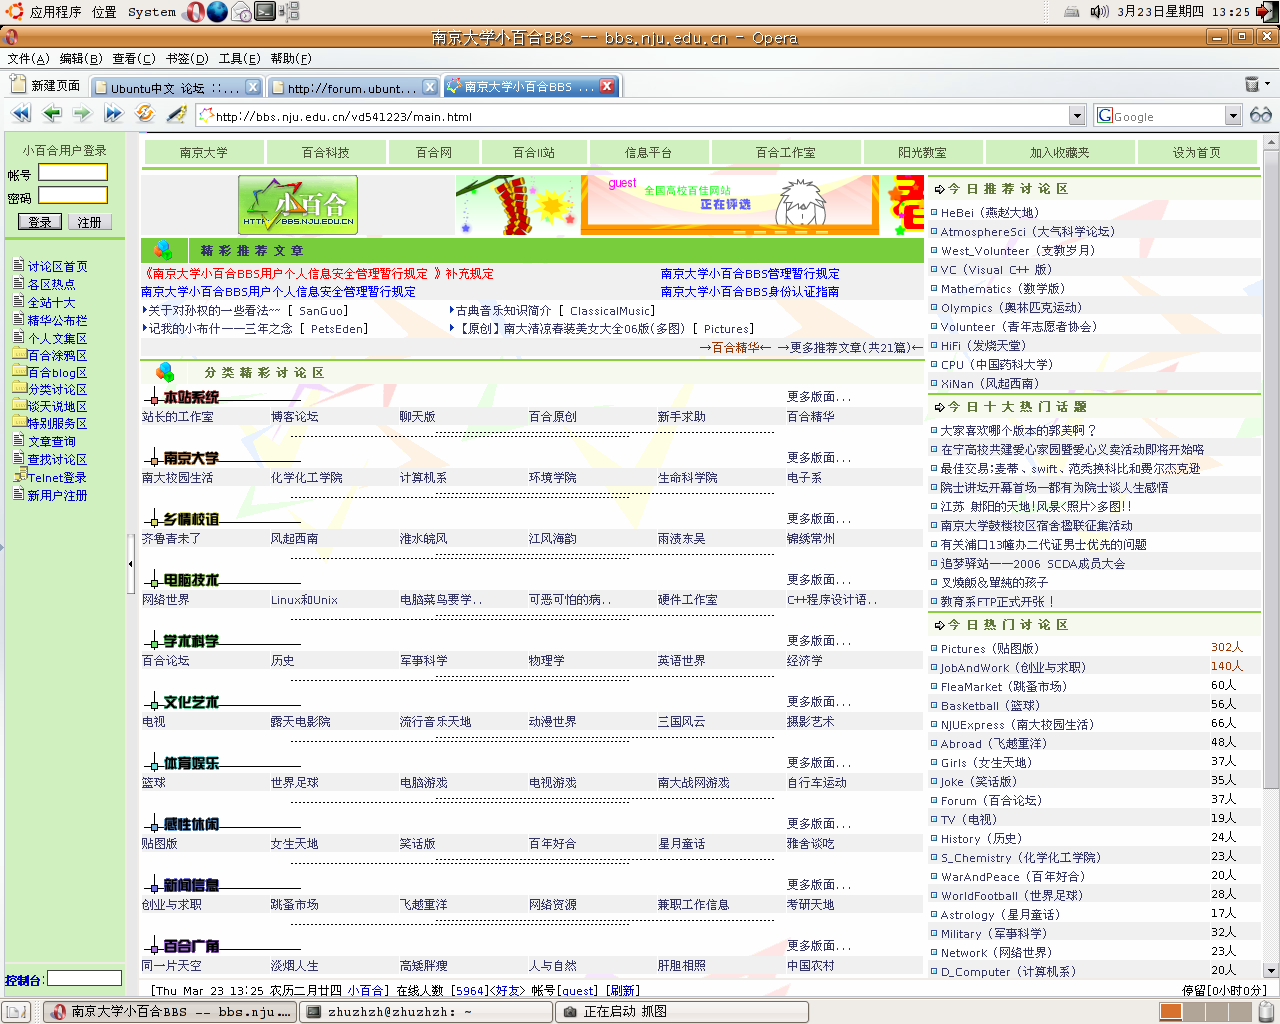
Task: Open terminal from the top panel icon
Action: click(265, 12)
